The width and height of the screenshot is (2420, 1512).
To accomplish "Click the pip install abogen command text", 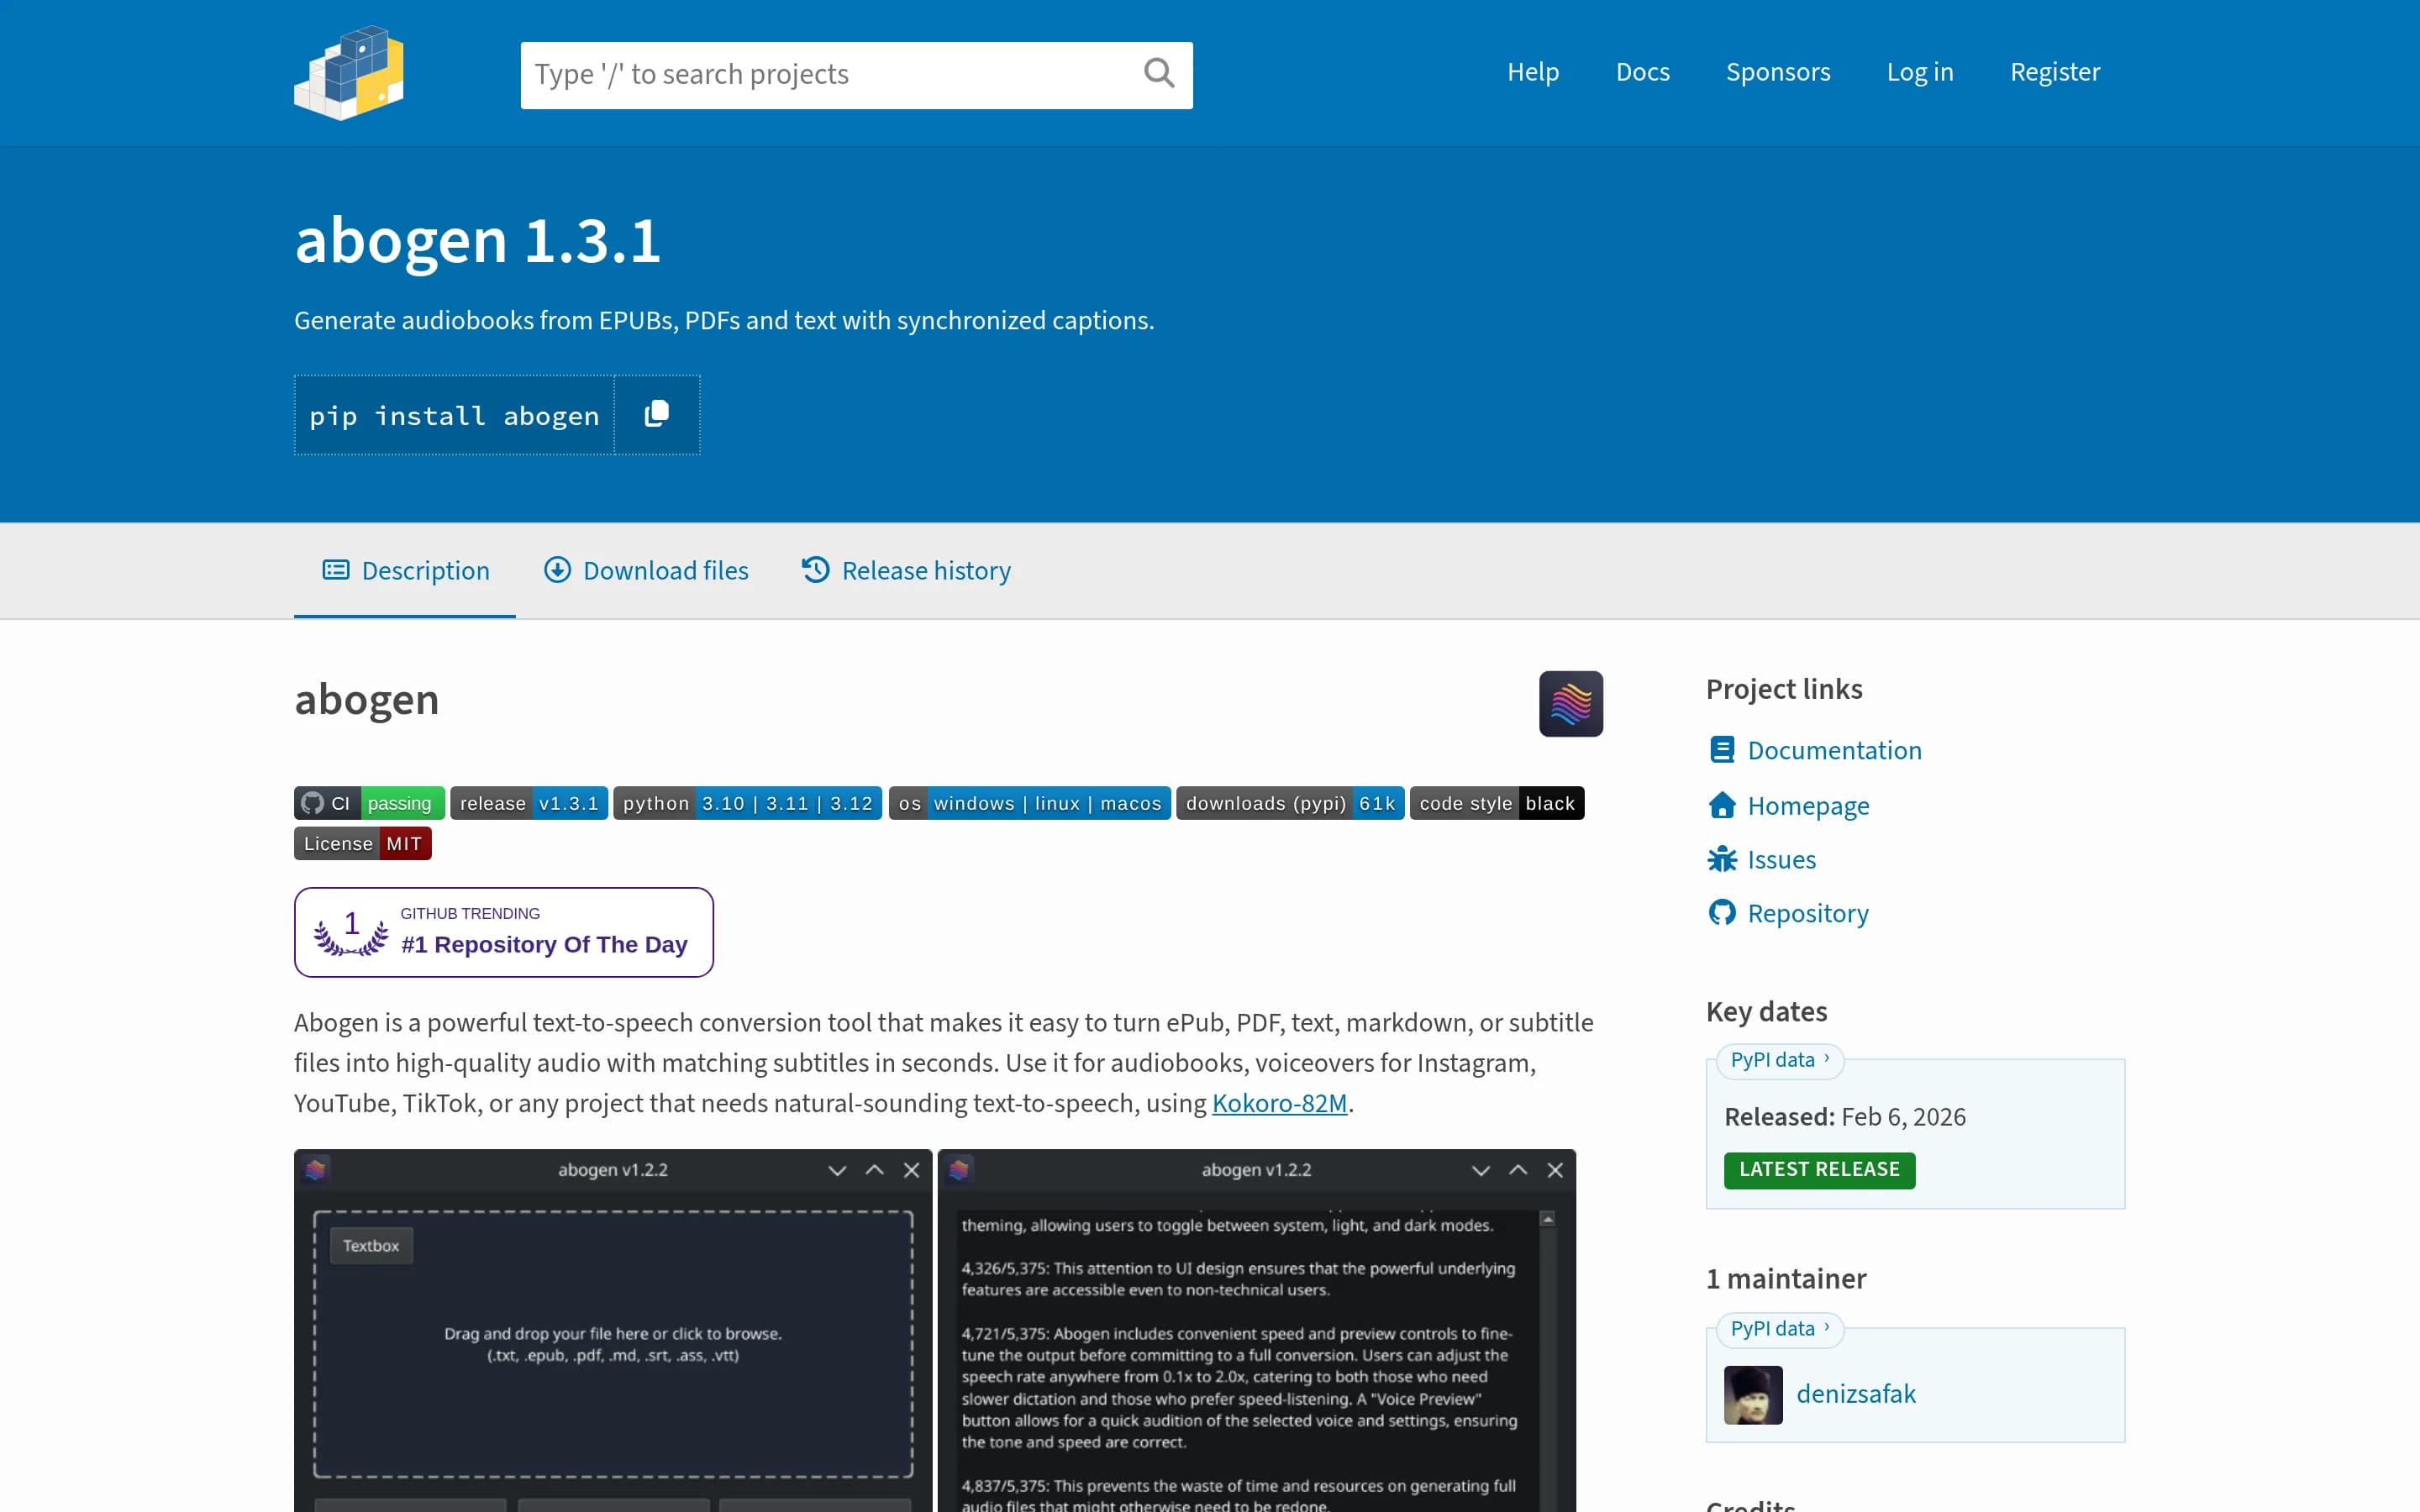I will tap(454, 416).
